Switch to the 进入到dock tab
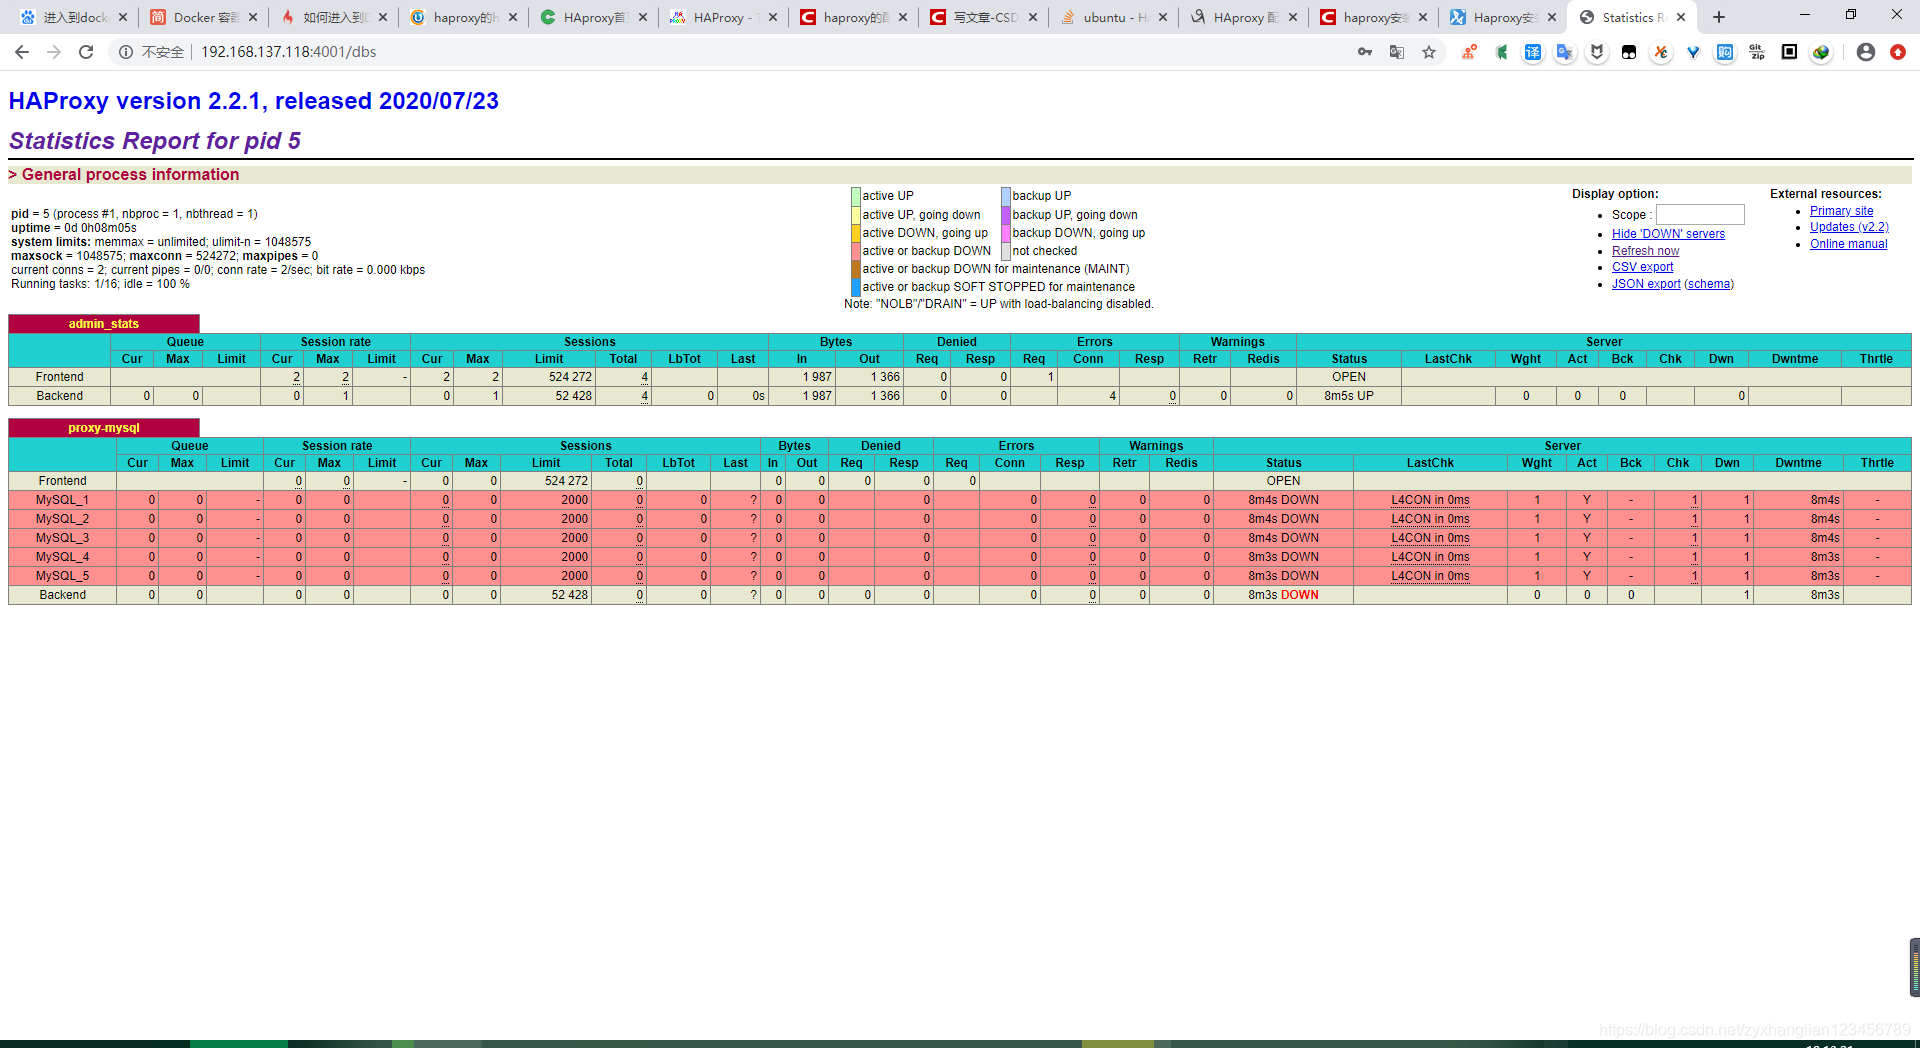 point(74,17)
